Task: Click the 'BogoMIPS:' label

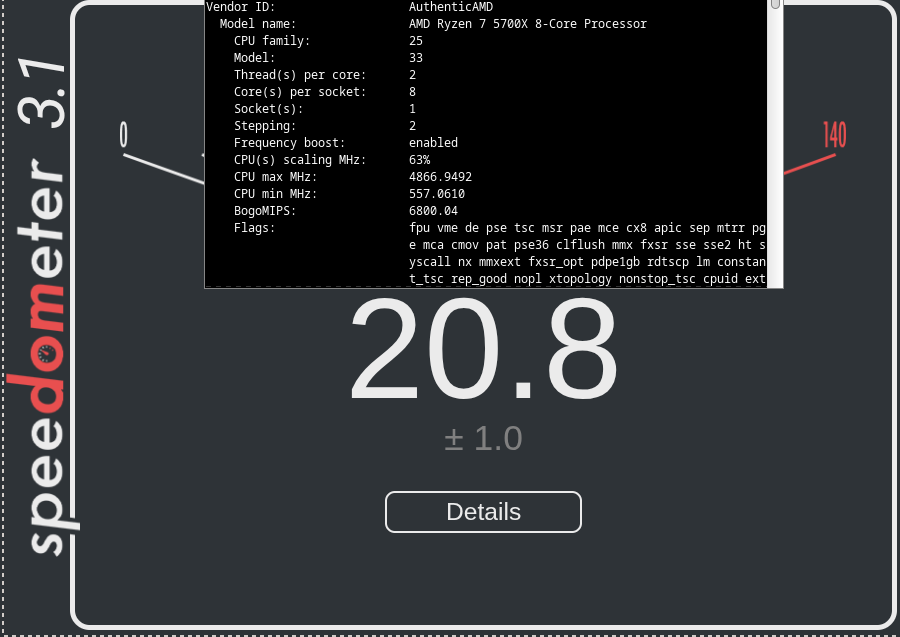Action: click(265, 211)
